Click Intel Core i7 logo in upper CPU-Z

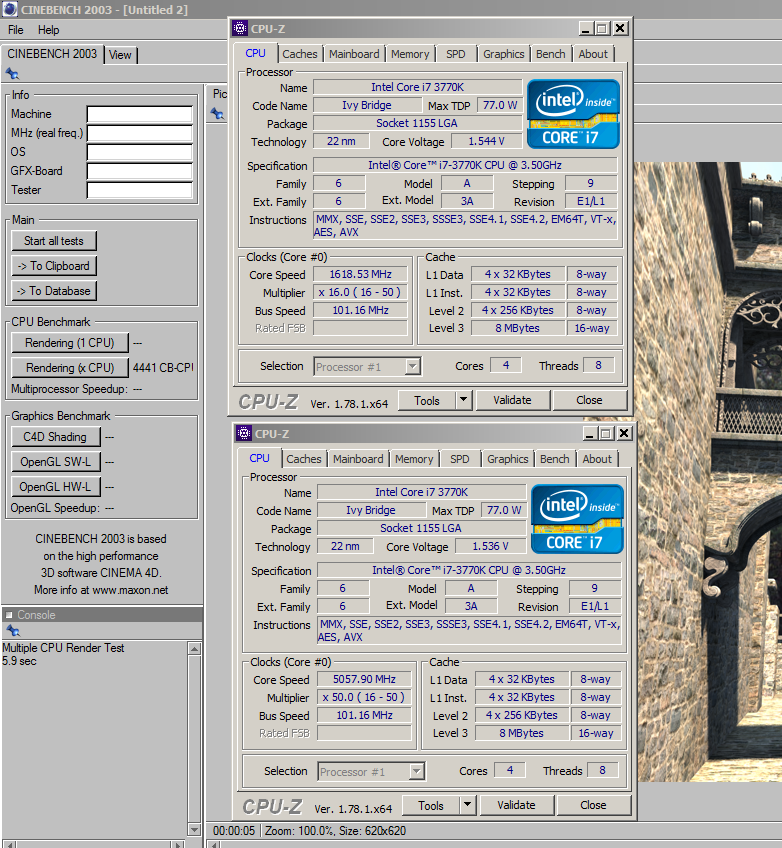click(573, 114)
